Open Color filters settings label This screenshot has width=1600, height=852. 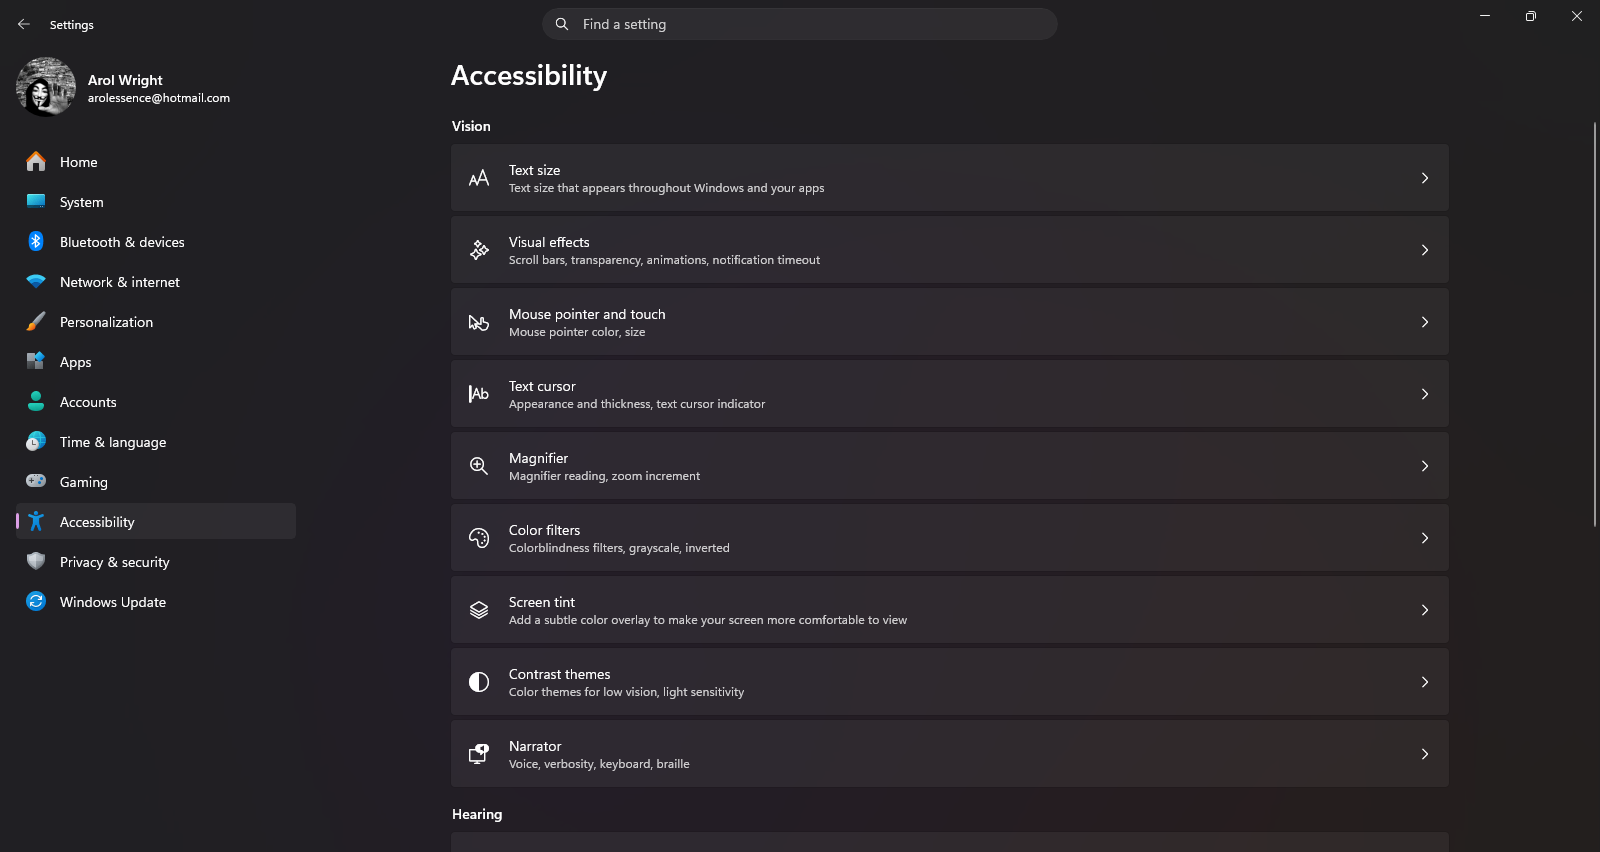coord(544,530)
